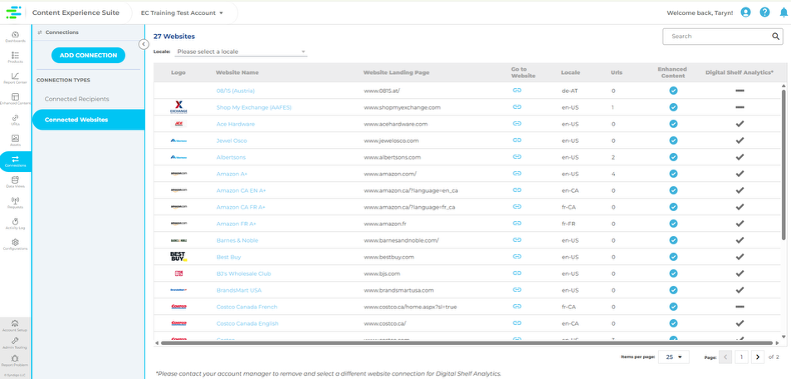Select the Connections sidebar icon

click(15, 162)
